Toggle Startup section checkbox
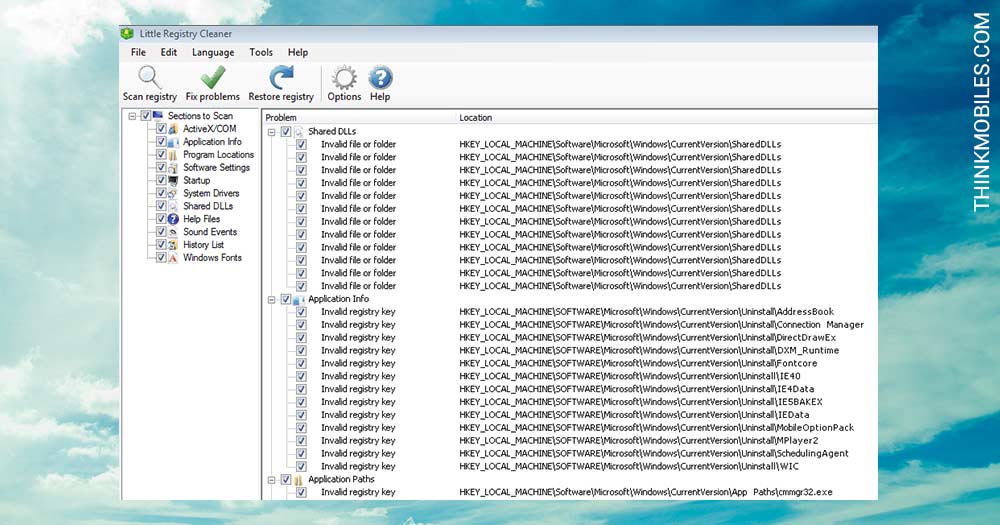 click(161, 181)
